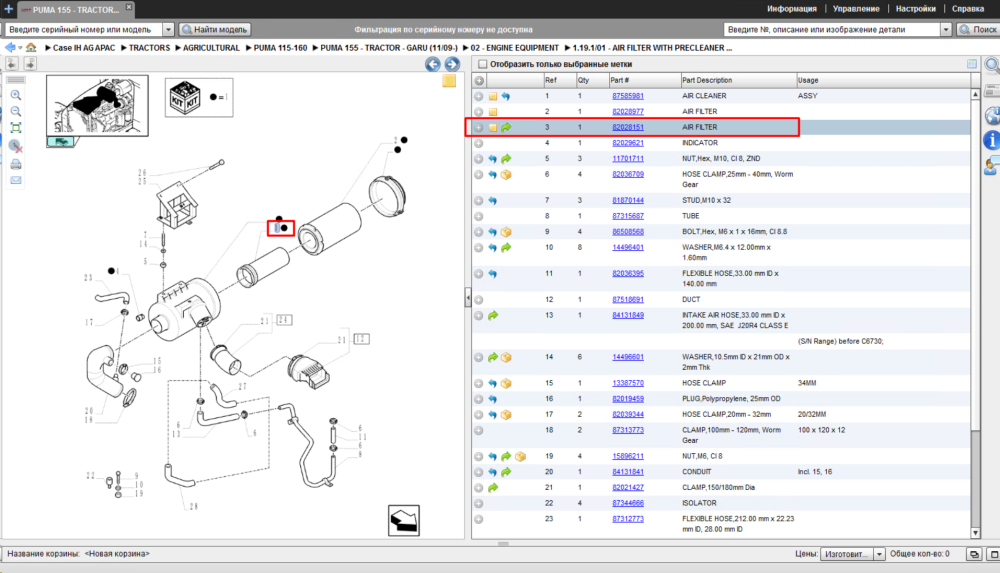Go to next illustration with blue right arrow
The image size is (1000, 573).
[x=452, y=64]
